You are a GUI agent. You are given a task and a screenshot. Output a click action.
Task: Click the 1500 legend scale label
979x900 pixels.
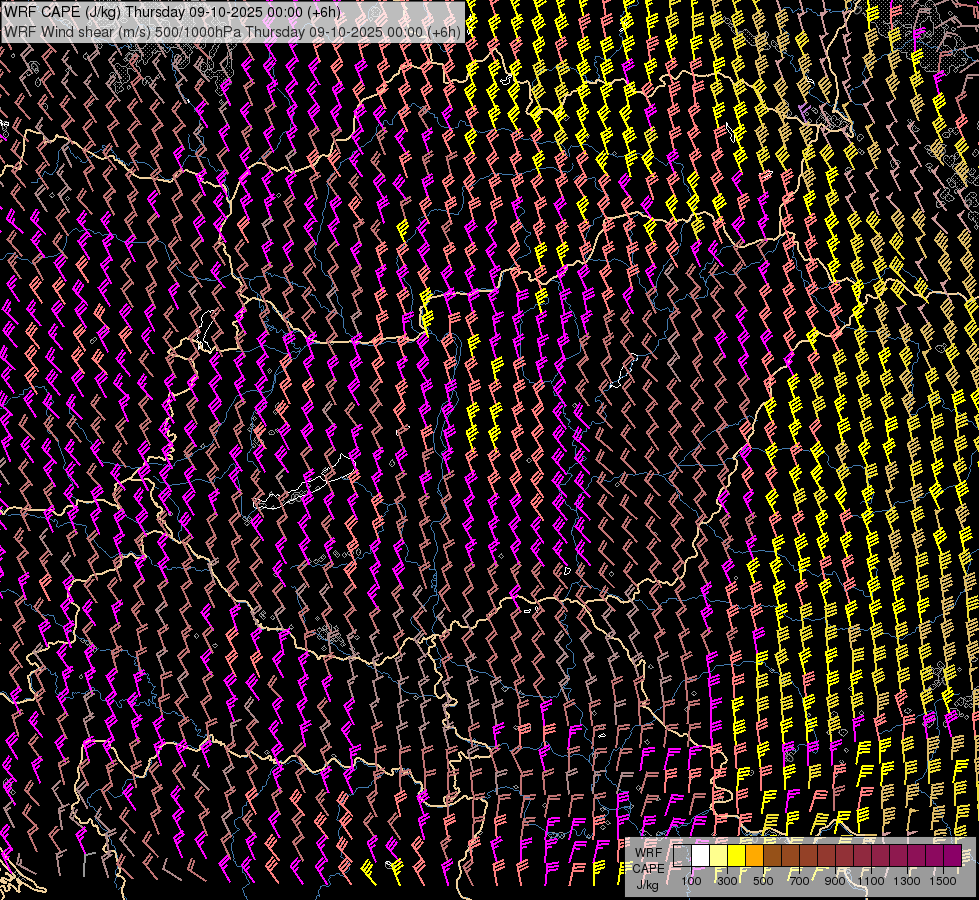[943, 881]
